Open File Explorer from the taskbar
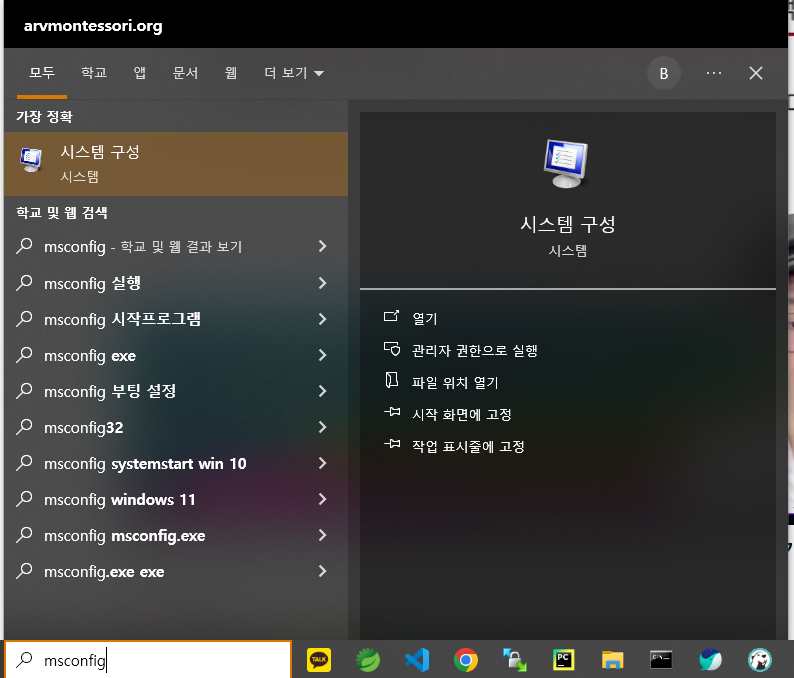The height and width of the screenshot is (678, 794). [x=612, y=660]
